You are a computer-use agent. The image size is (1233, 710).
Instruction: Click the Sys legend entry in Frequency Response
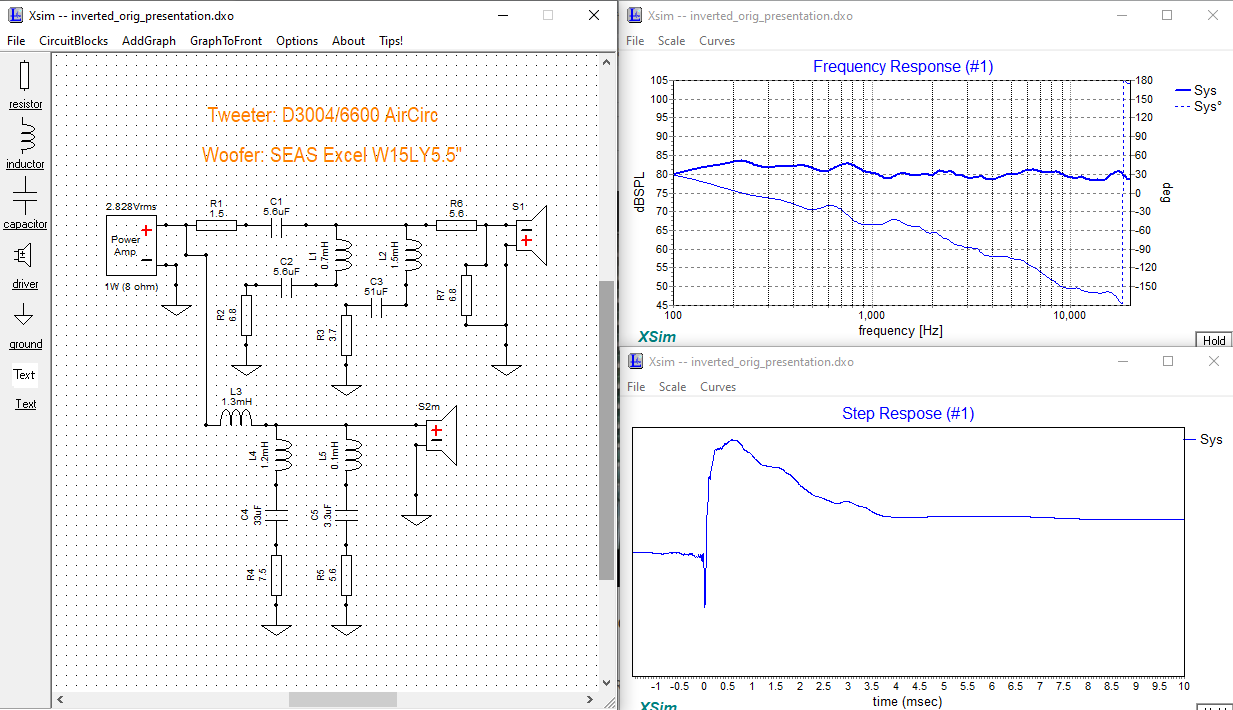coord(1196,90)
